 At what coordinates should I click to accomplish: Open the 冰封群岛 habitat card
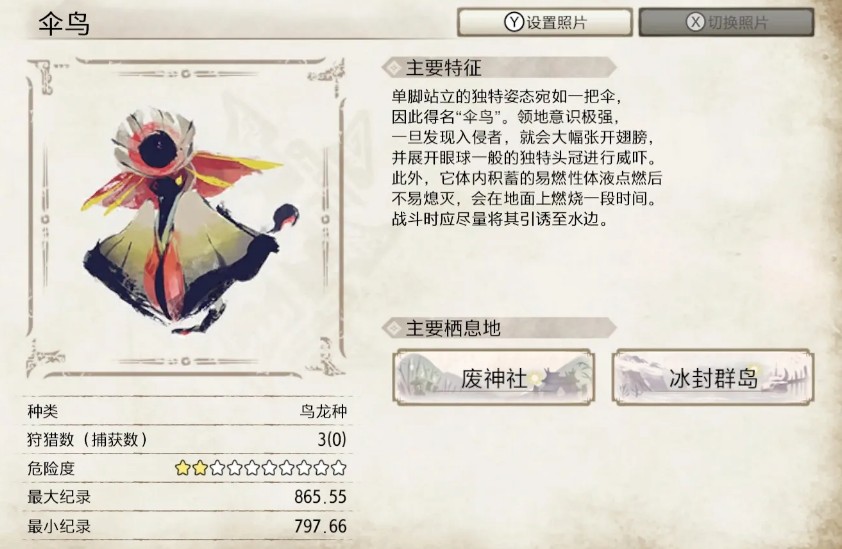click(x=713, y=377)
